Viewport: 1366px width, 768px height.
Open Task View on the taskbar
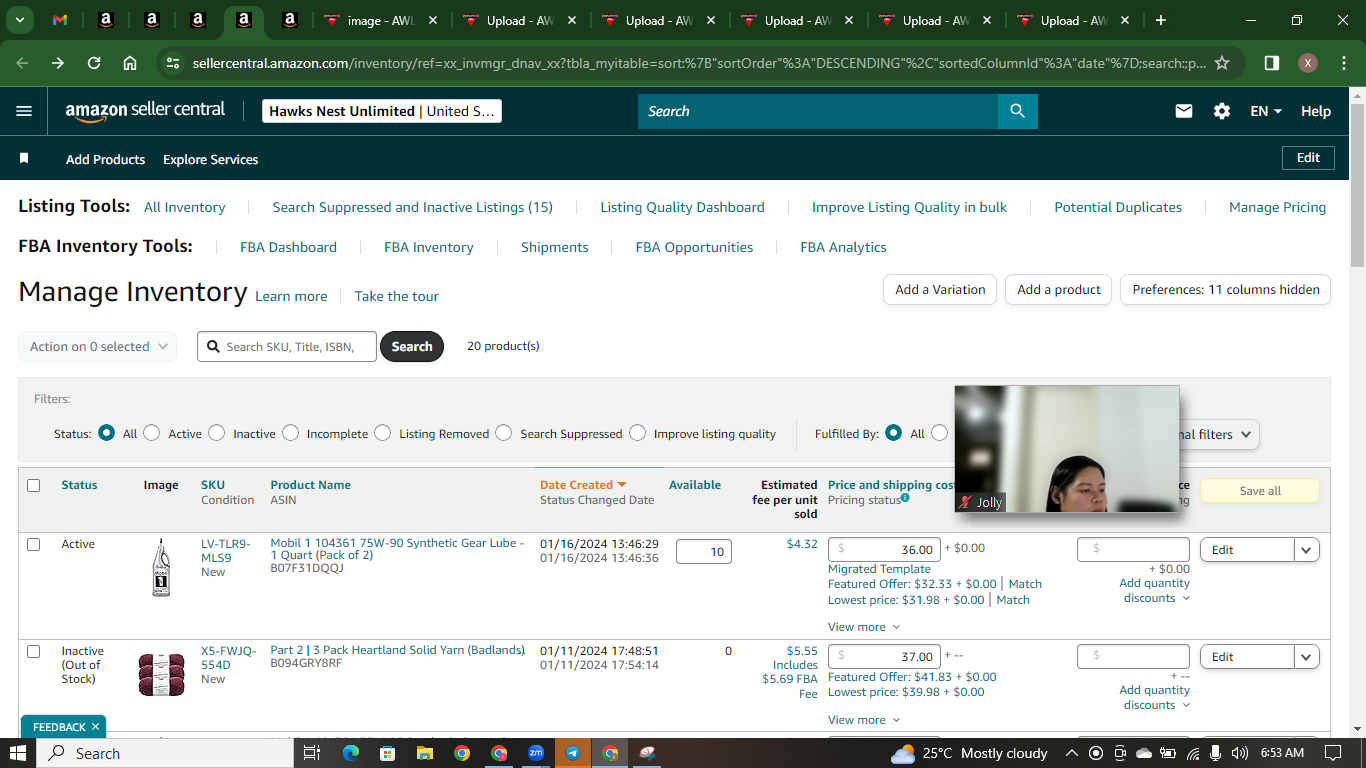pyautogui.click(x=311, y=753)
